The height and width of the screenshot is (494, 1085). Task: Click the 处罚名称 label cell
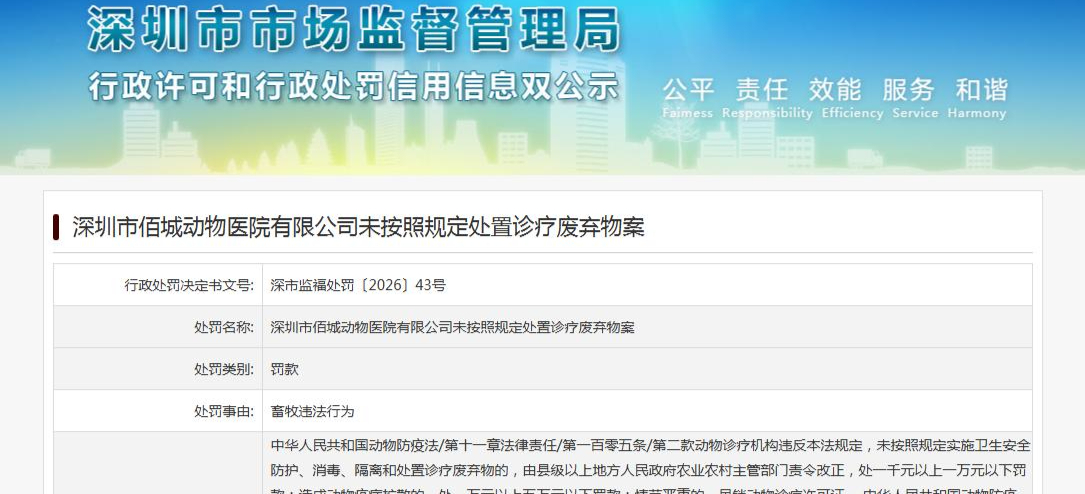click(x=158, y=327)
